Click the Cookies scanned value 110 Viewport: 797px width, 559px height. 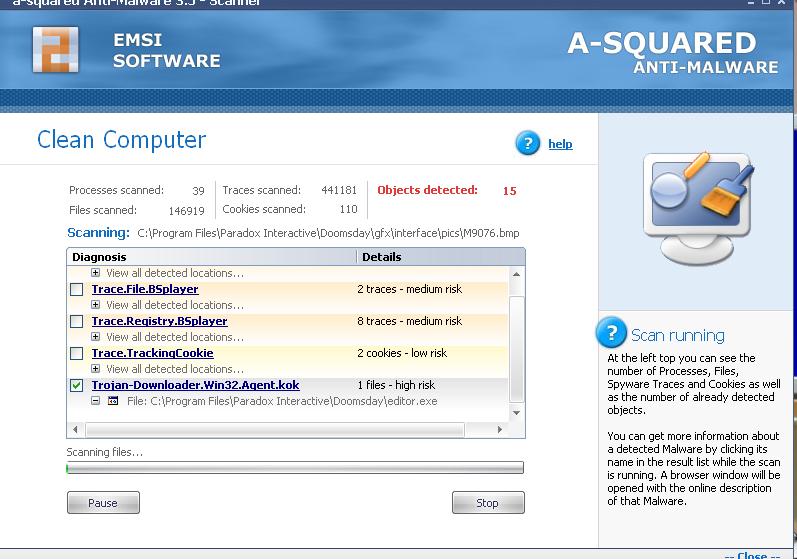349,209
